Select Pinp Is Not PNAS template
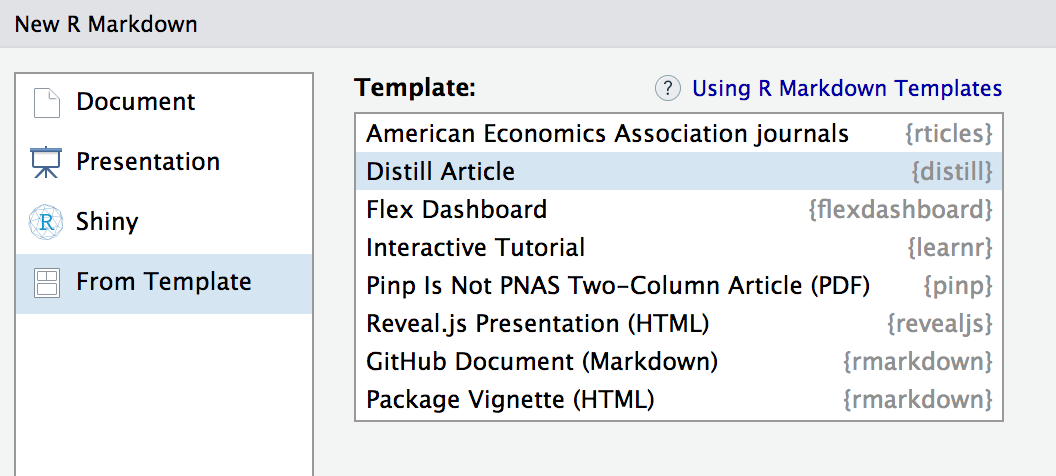This screenshot has width=1056, height=476. click(x=617, y=286)
